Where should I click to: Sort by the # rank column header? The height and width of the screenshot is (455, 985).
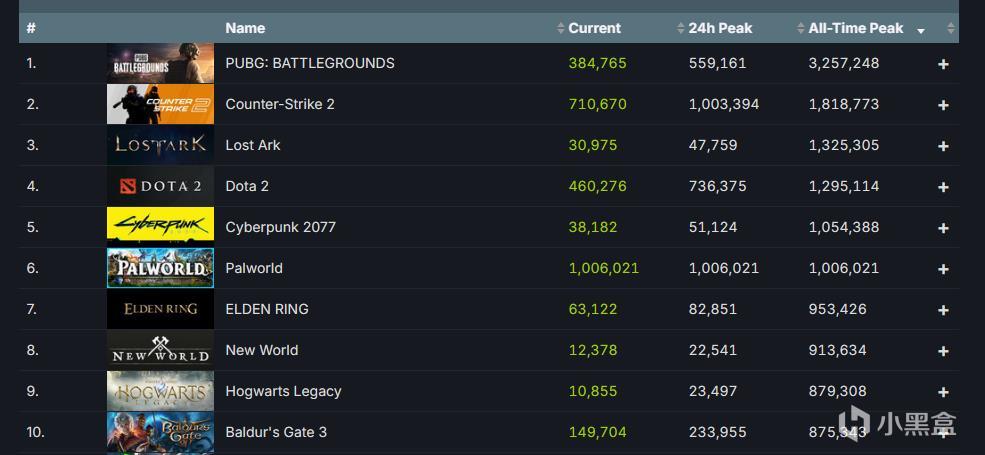click(x=31, y=28)
